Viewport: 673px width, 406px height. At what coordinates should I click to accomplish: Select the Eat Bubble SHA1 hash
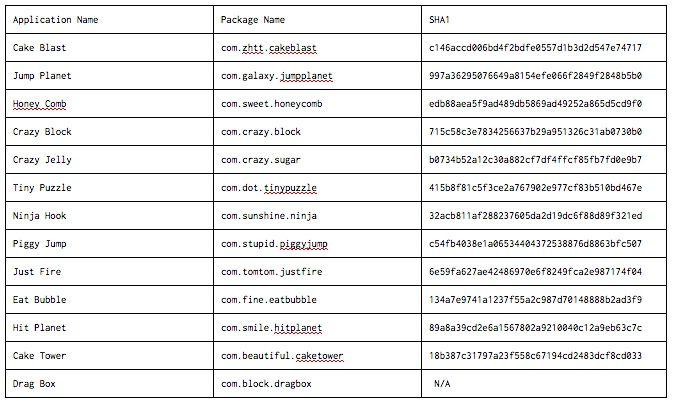coord(536,300)
